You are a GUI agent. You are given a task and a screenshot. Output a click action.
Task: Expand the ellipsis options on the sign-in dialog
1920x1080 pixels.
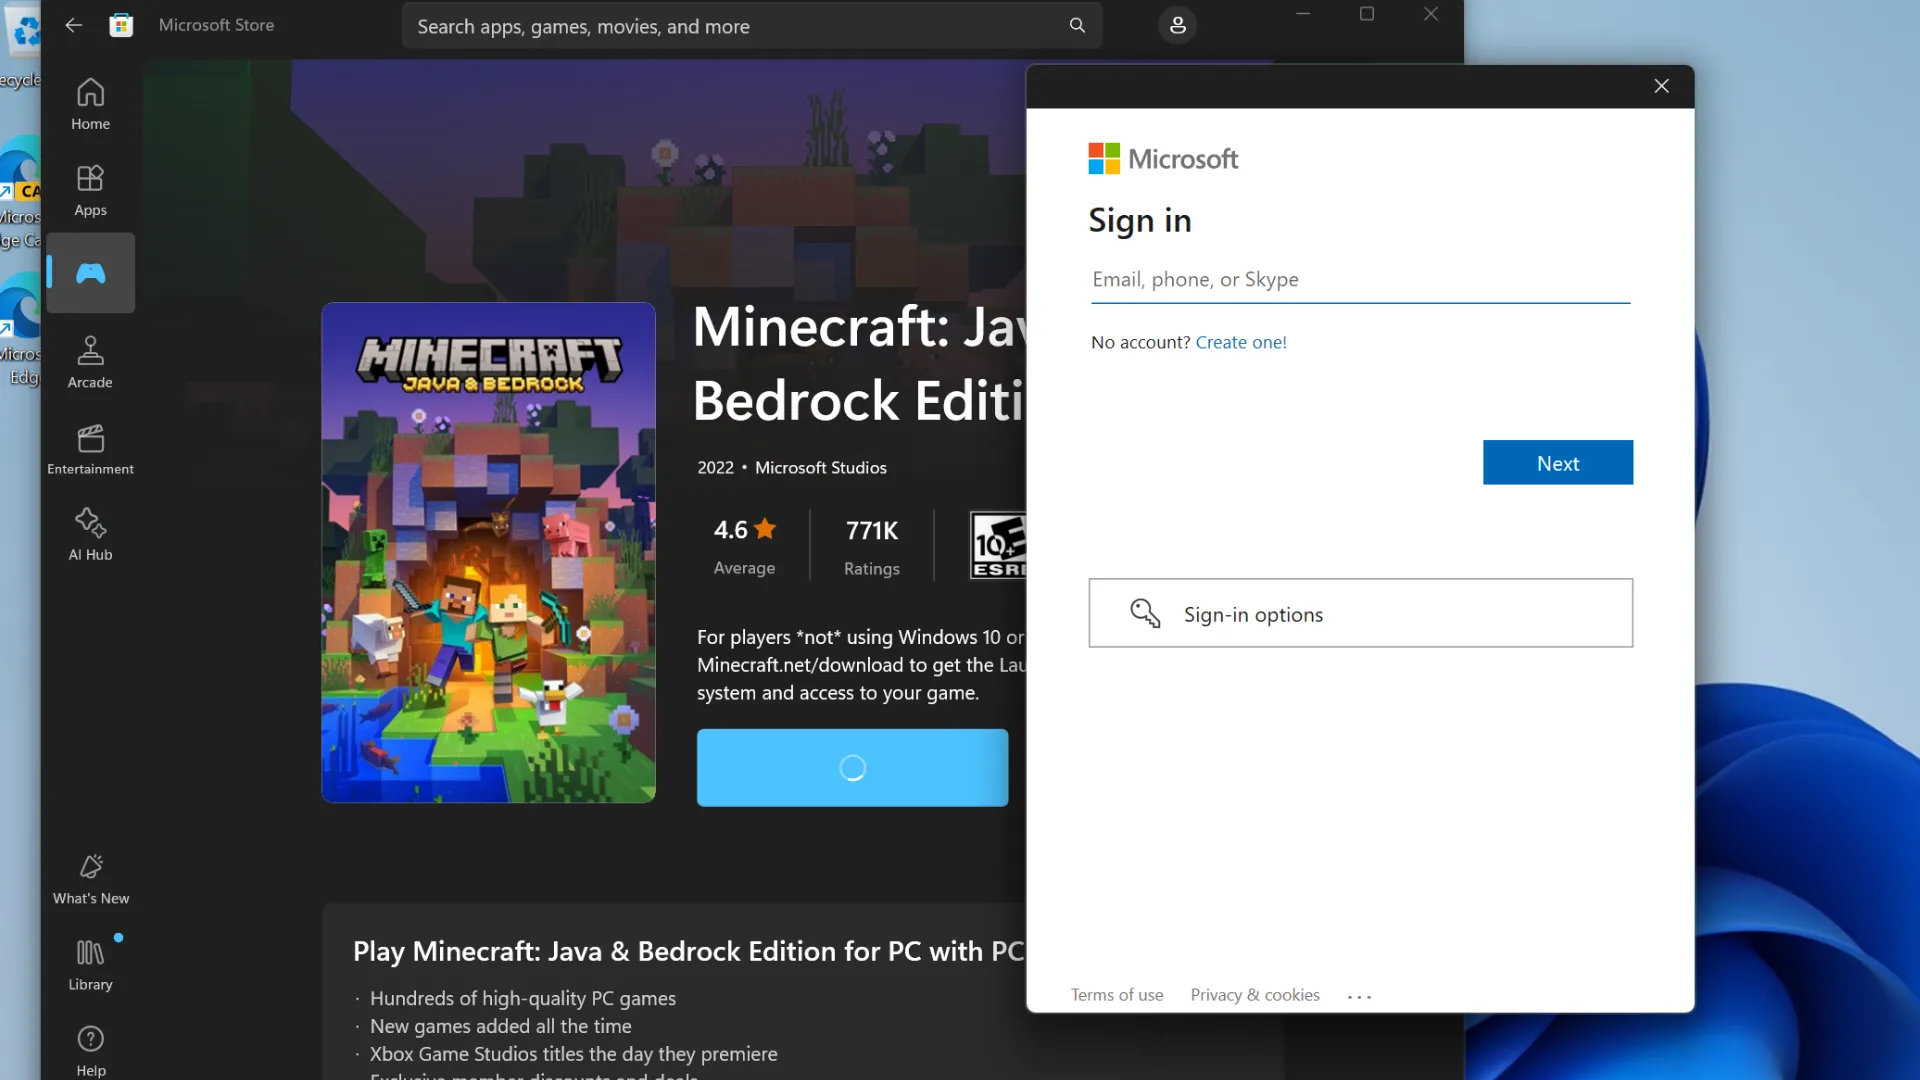[1359, 996]
